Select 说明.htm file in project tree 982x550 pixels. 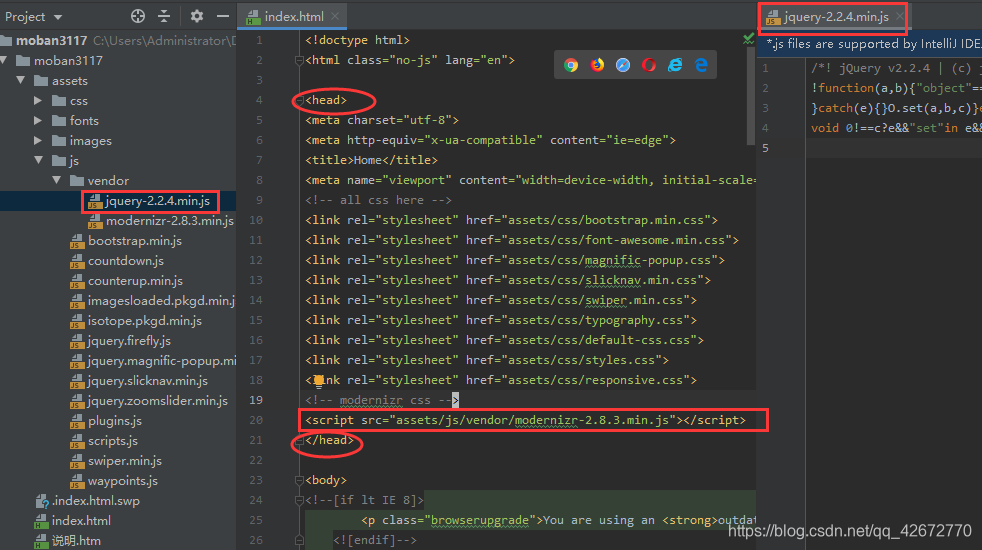(68, 541)
